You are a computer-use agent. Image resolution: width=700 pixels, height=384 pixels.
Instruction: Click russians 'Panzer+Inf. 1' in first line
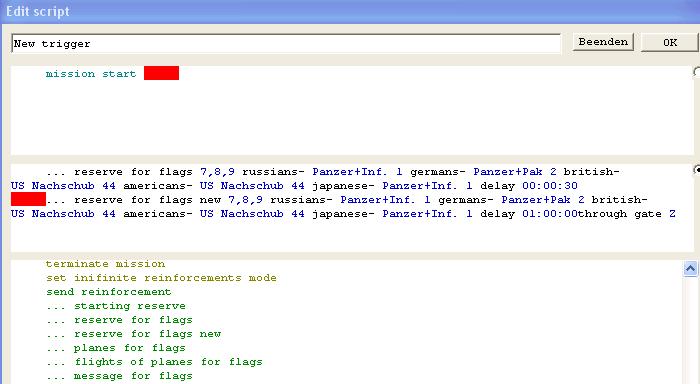(357, 172)
